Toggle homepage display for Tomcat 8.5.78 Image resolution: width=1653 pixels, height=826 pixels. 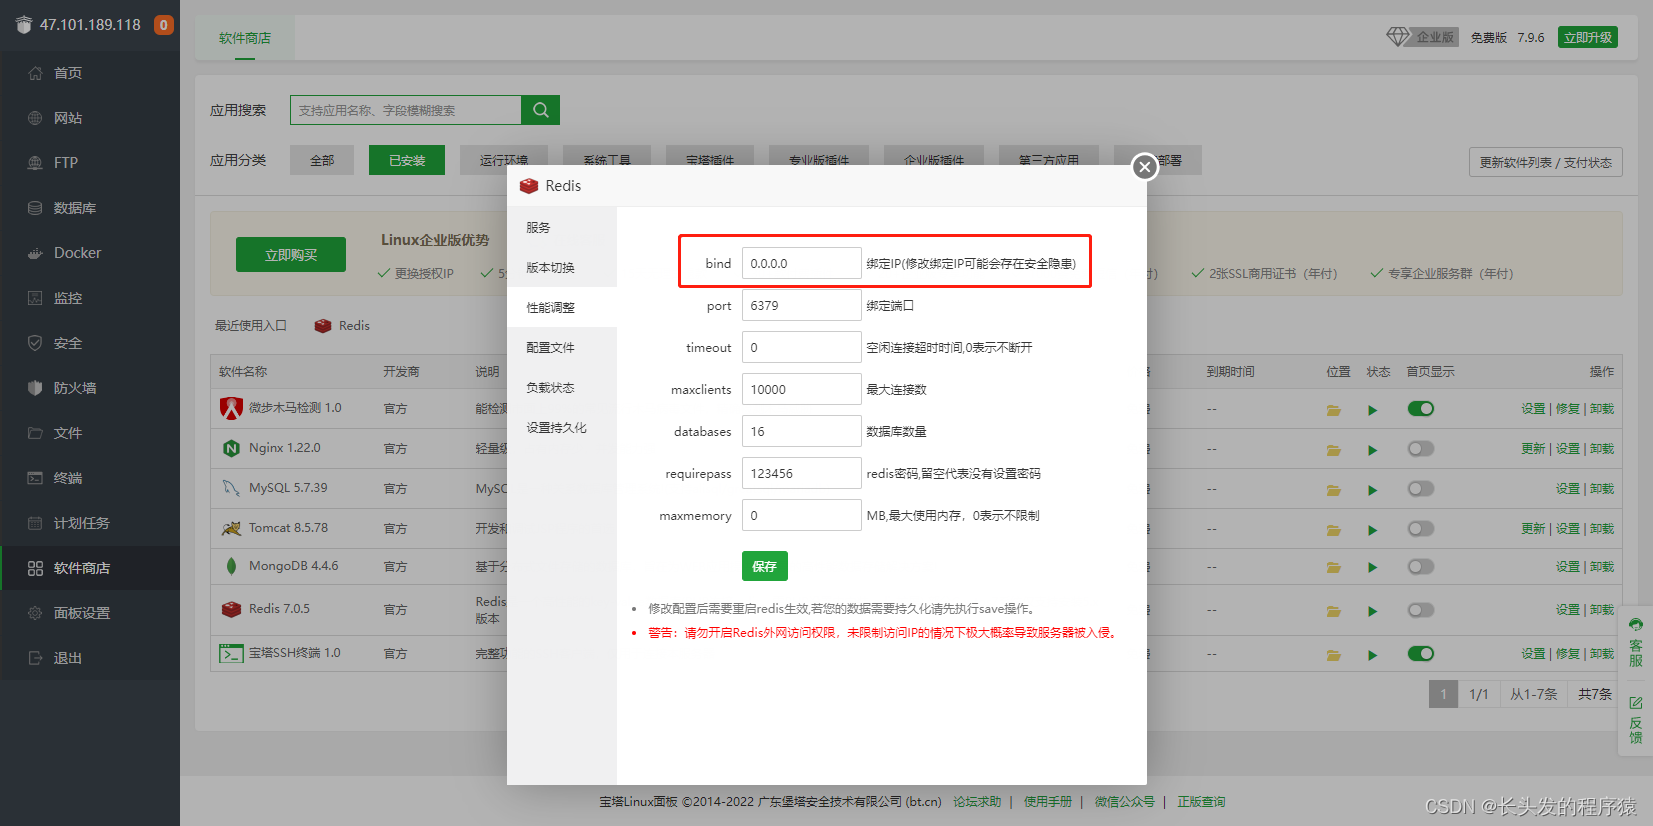1420,528
